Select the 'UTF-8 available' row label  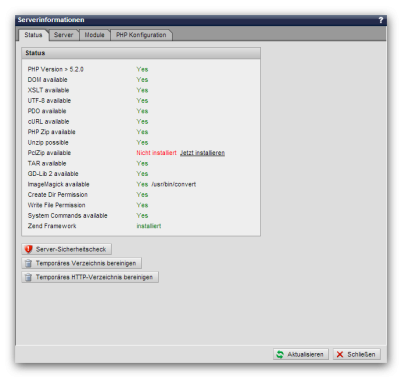[49, 101]
